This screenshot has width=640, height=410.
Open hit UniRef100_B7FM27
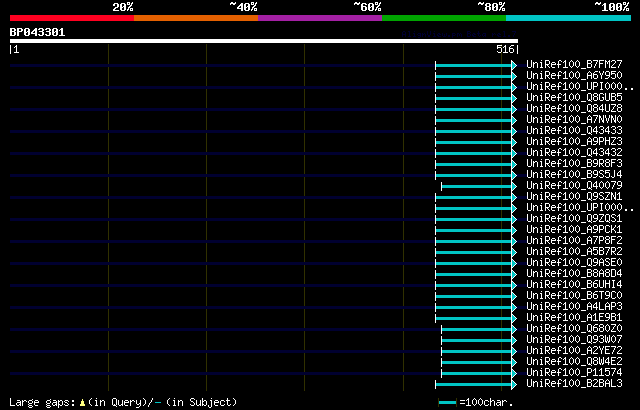click(x=574, y=64)
